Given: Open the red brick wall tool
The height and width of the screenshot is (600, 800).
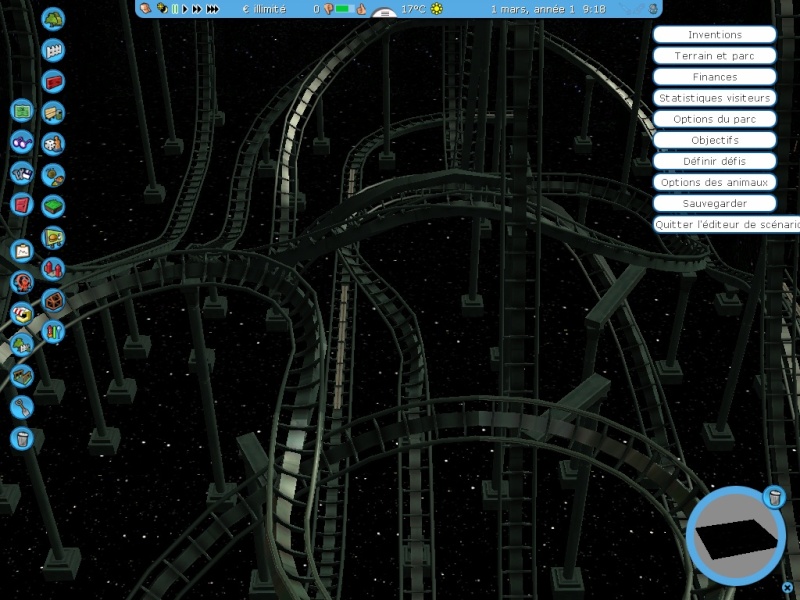Looking at the screenshot, I should pos(53,82).
